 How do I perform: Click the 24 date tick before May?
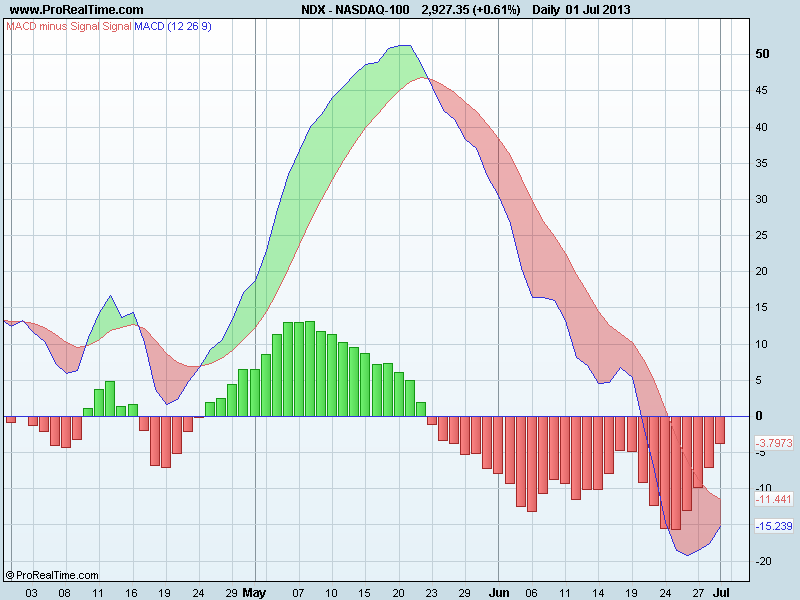click(198, 593)
